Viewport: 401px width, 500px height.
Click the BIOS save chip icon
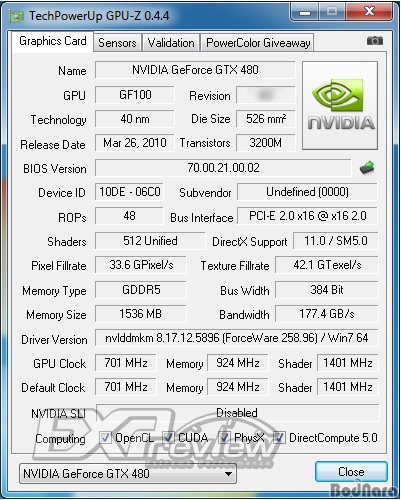pos(367,168)
